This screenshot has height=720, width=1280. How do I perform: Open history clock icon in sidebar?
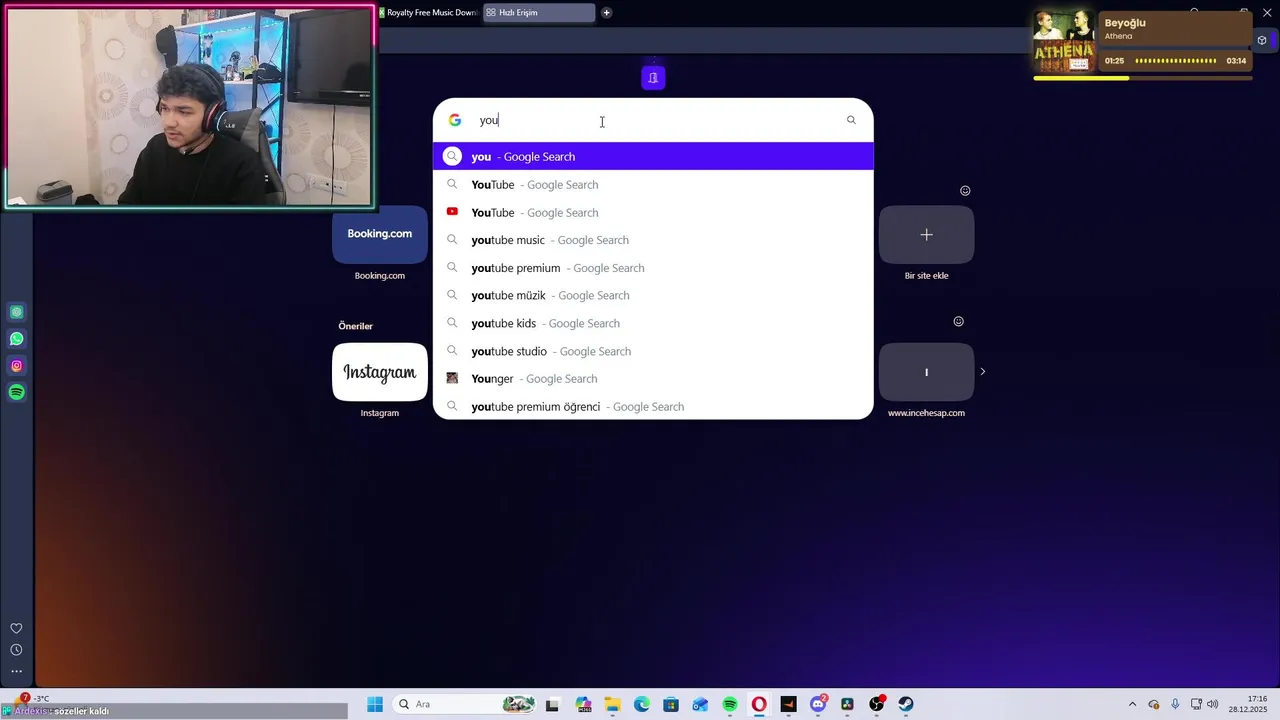16,650
